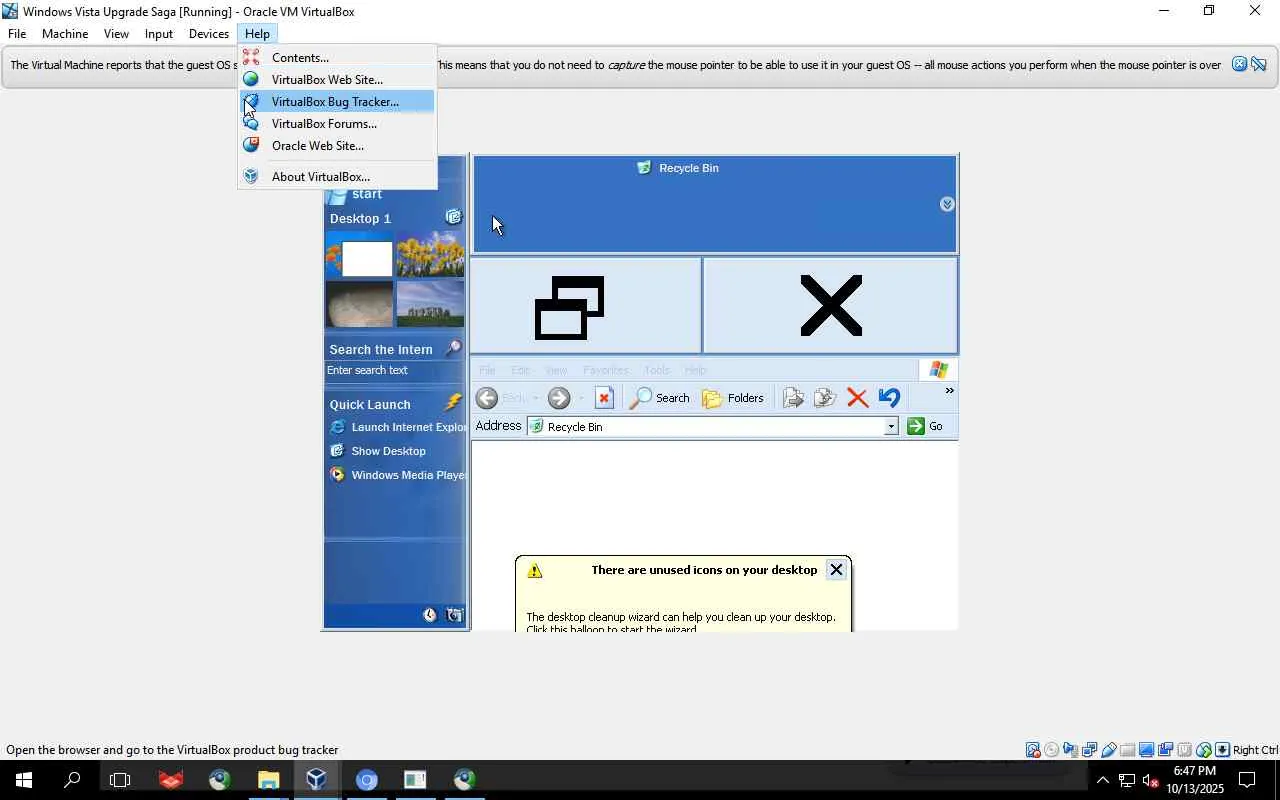Click the Move To toolbar icon
1280x800 pixels.
coord(793,398)
